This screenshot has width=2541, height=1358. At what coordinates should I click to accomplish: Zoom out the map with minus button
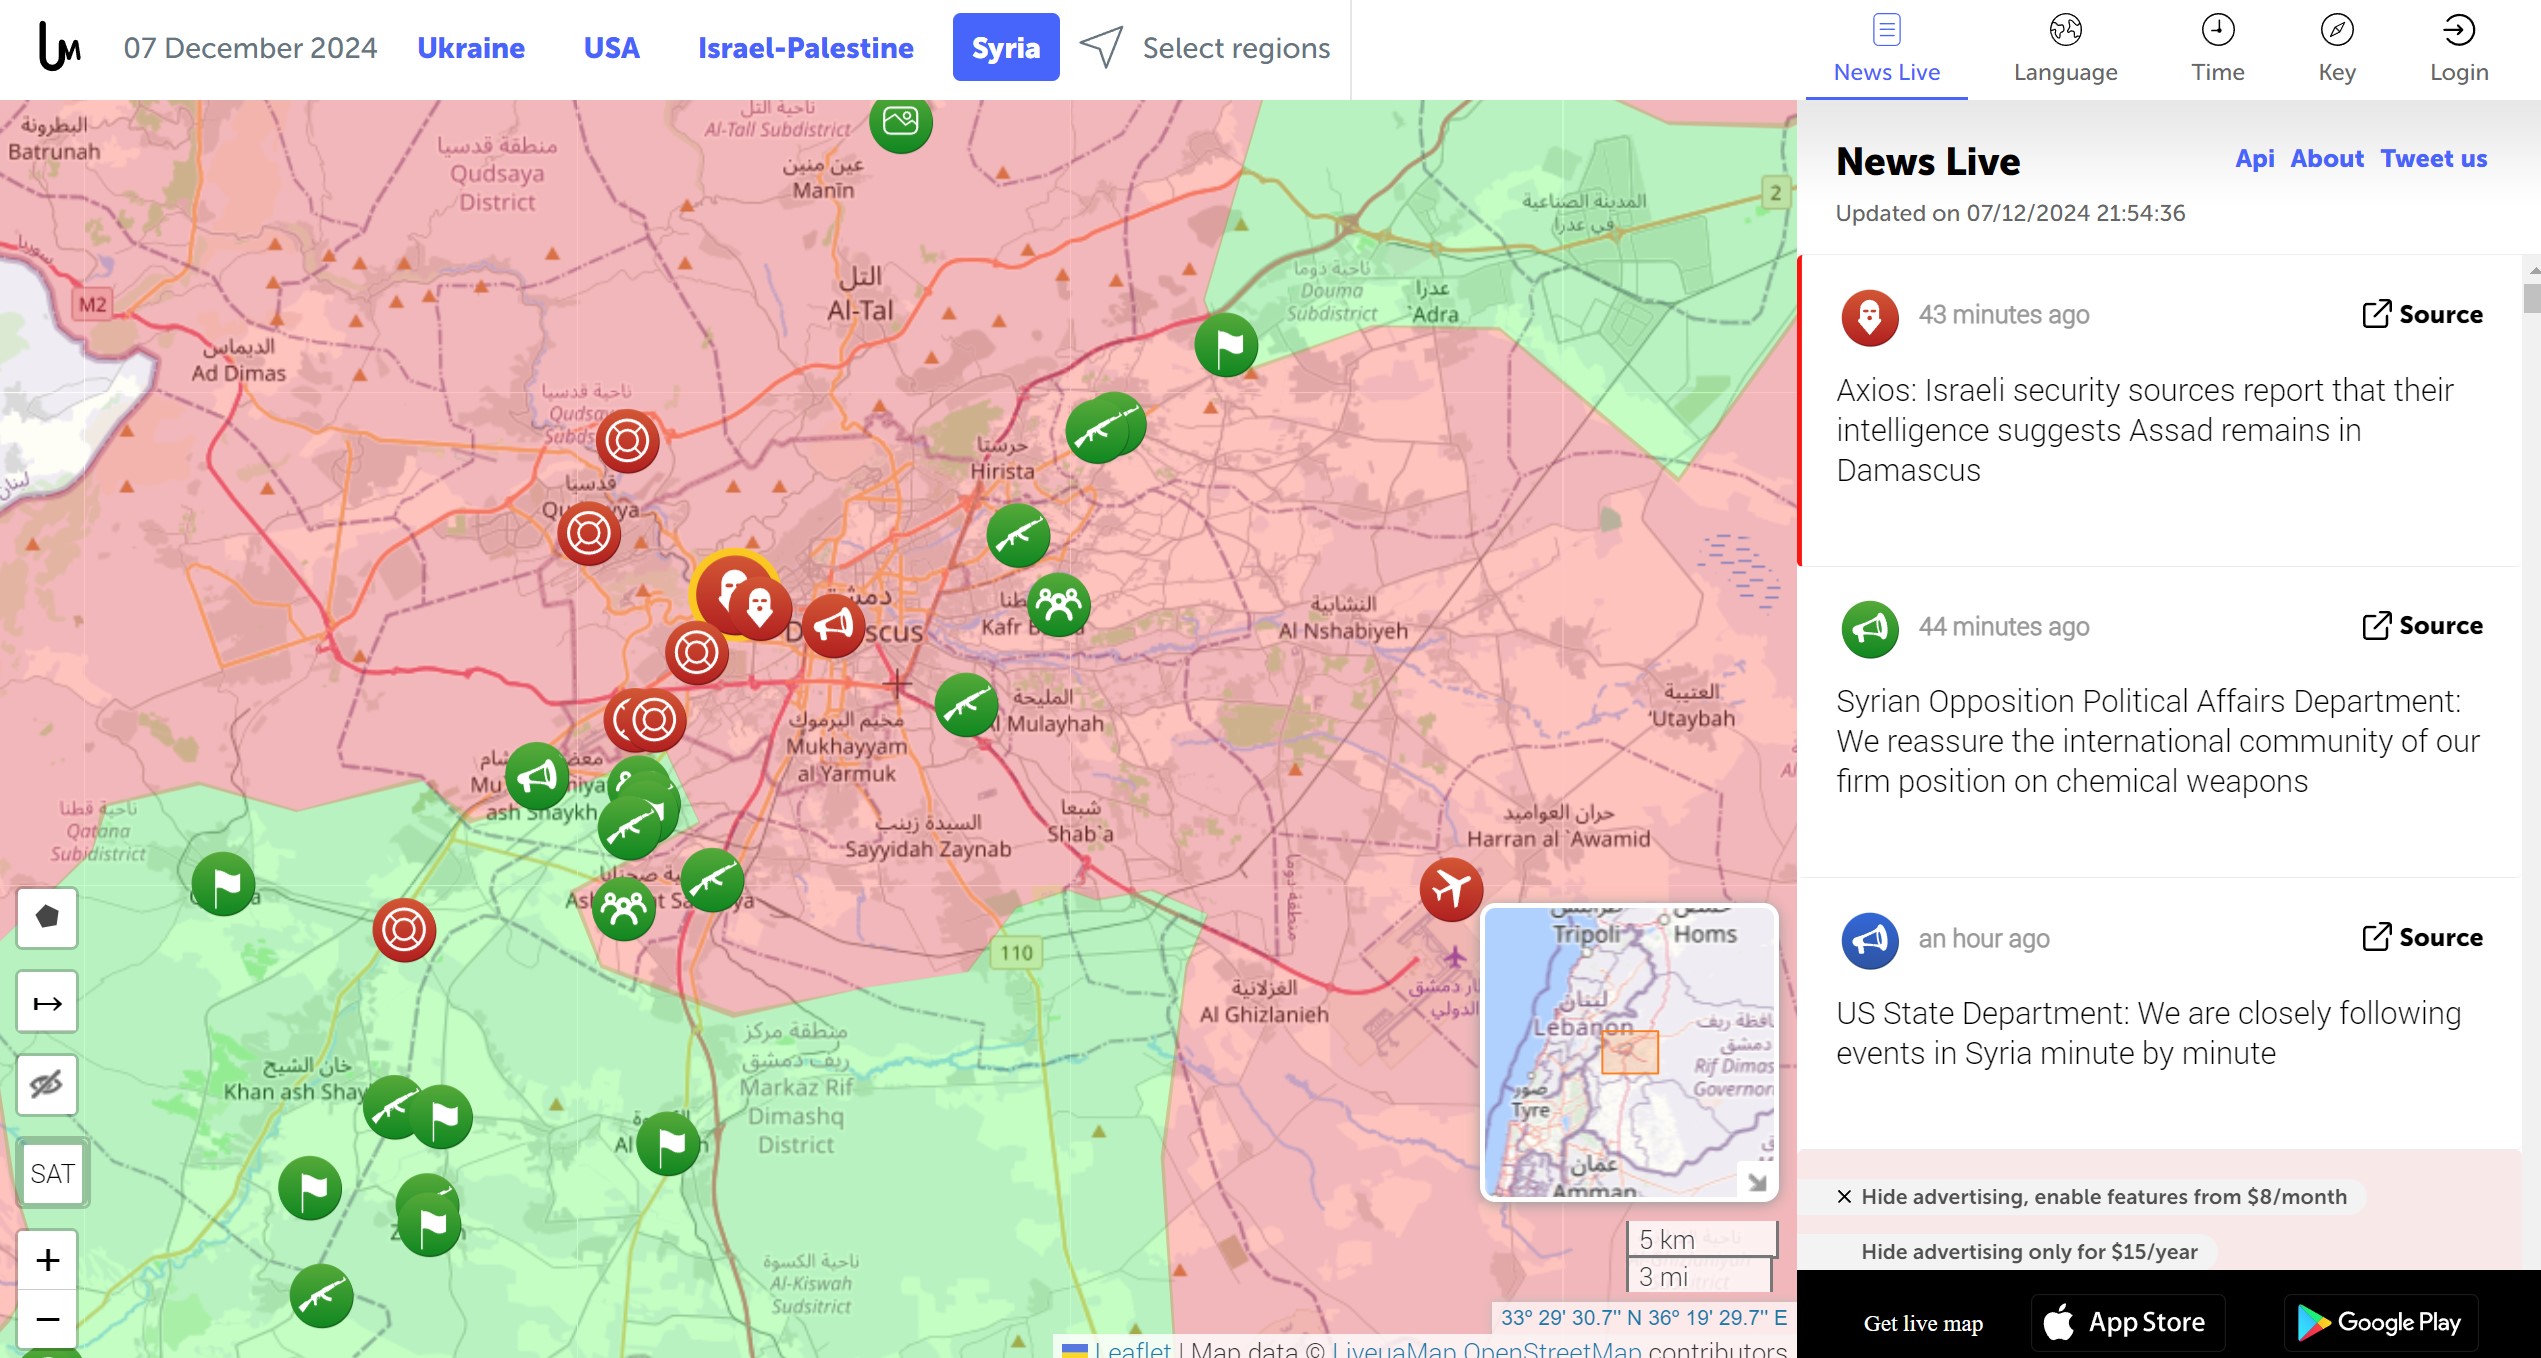(47, 1319)
